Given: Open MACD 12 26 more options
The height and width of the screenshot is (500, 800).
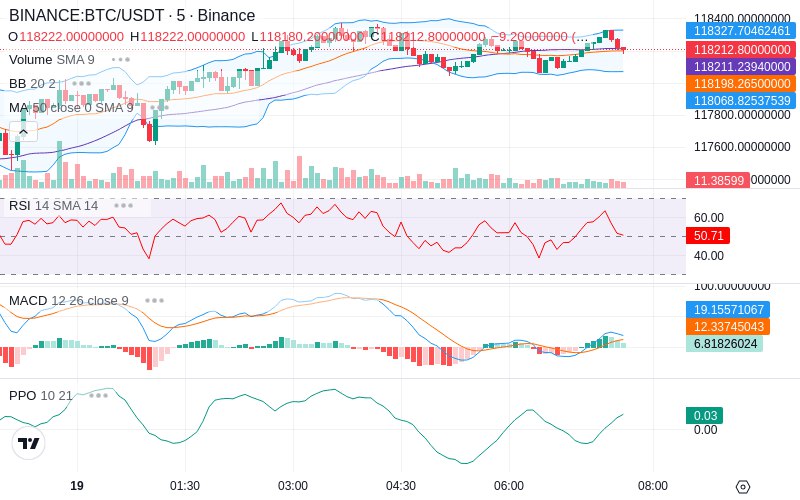Looking at the screenshot, I should (154, 301).
